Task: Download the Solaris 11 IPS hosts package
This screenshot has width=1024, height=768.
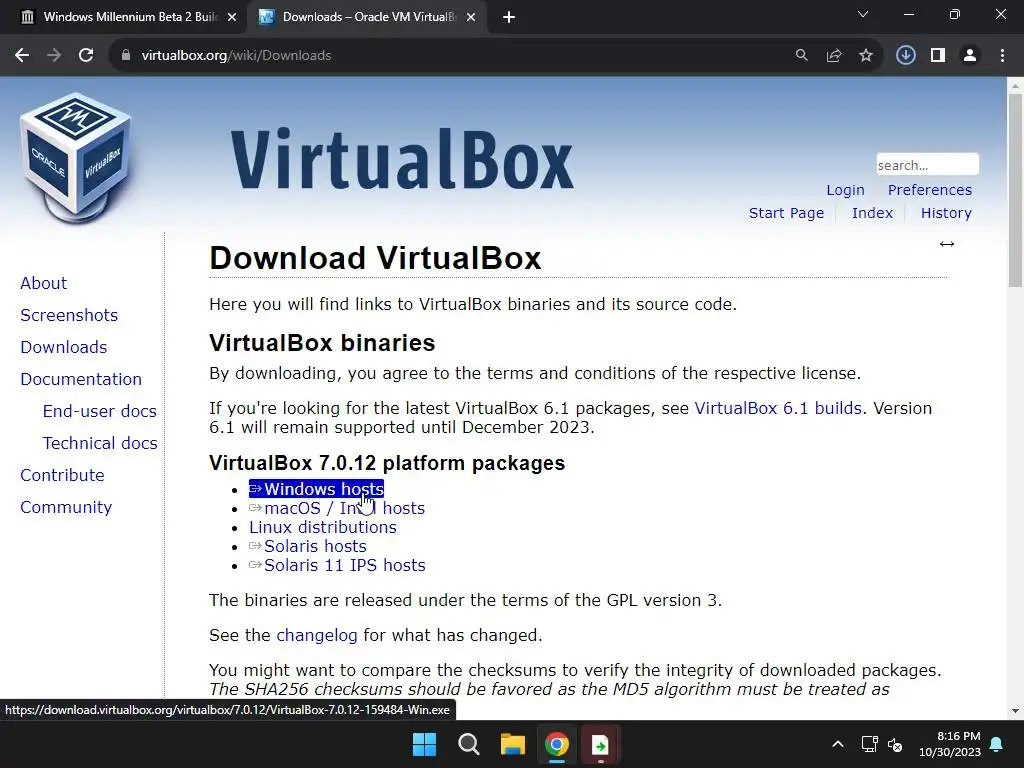Action: pos(337,565)
